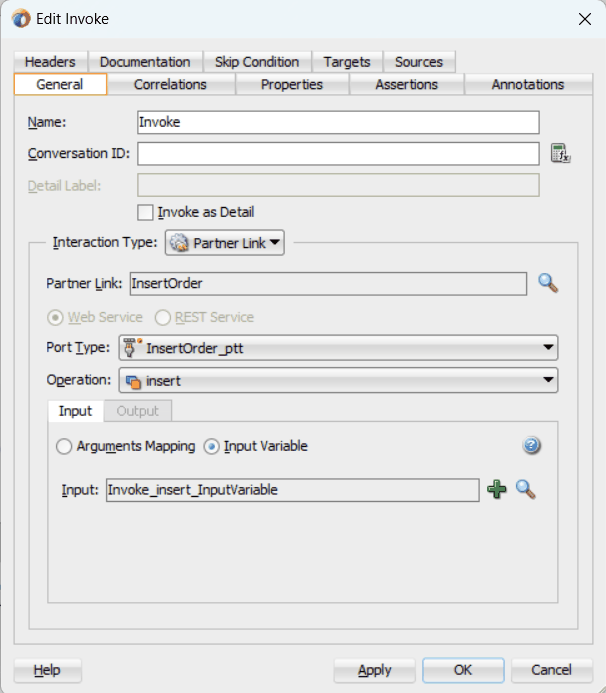
Task: Open the Annotations tab
Action: pyautogui.click(x=528, y=84)
